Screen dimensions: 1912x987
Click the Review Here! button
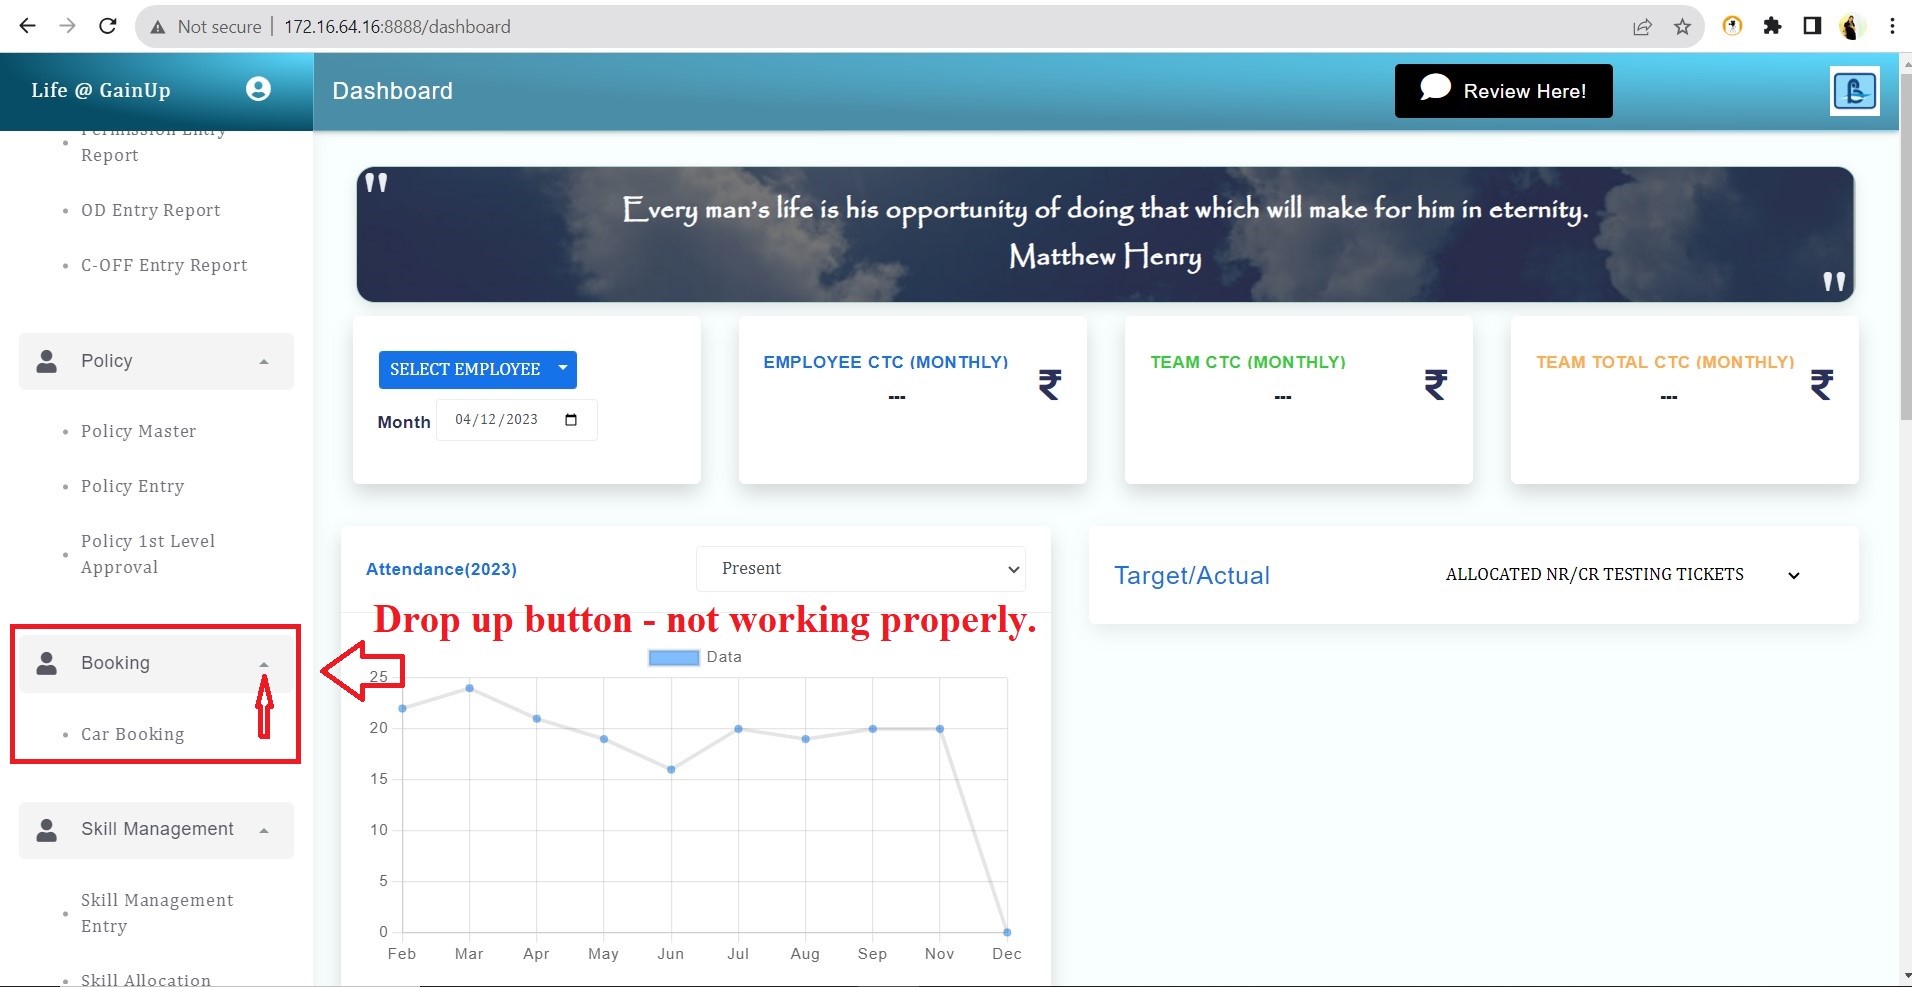point(1503,91)
